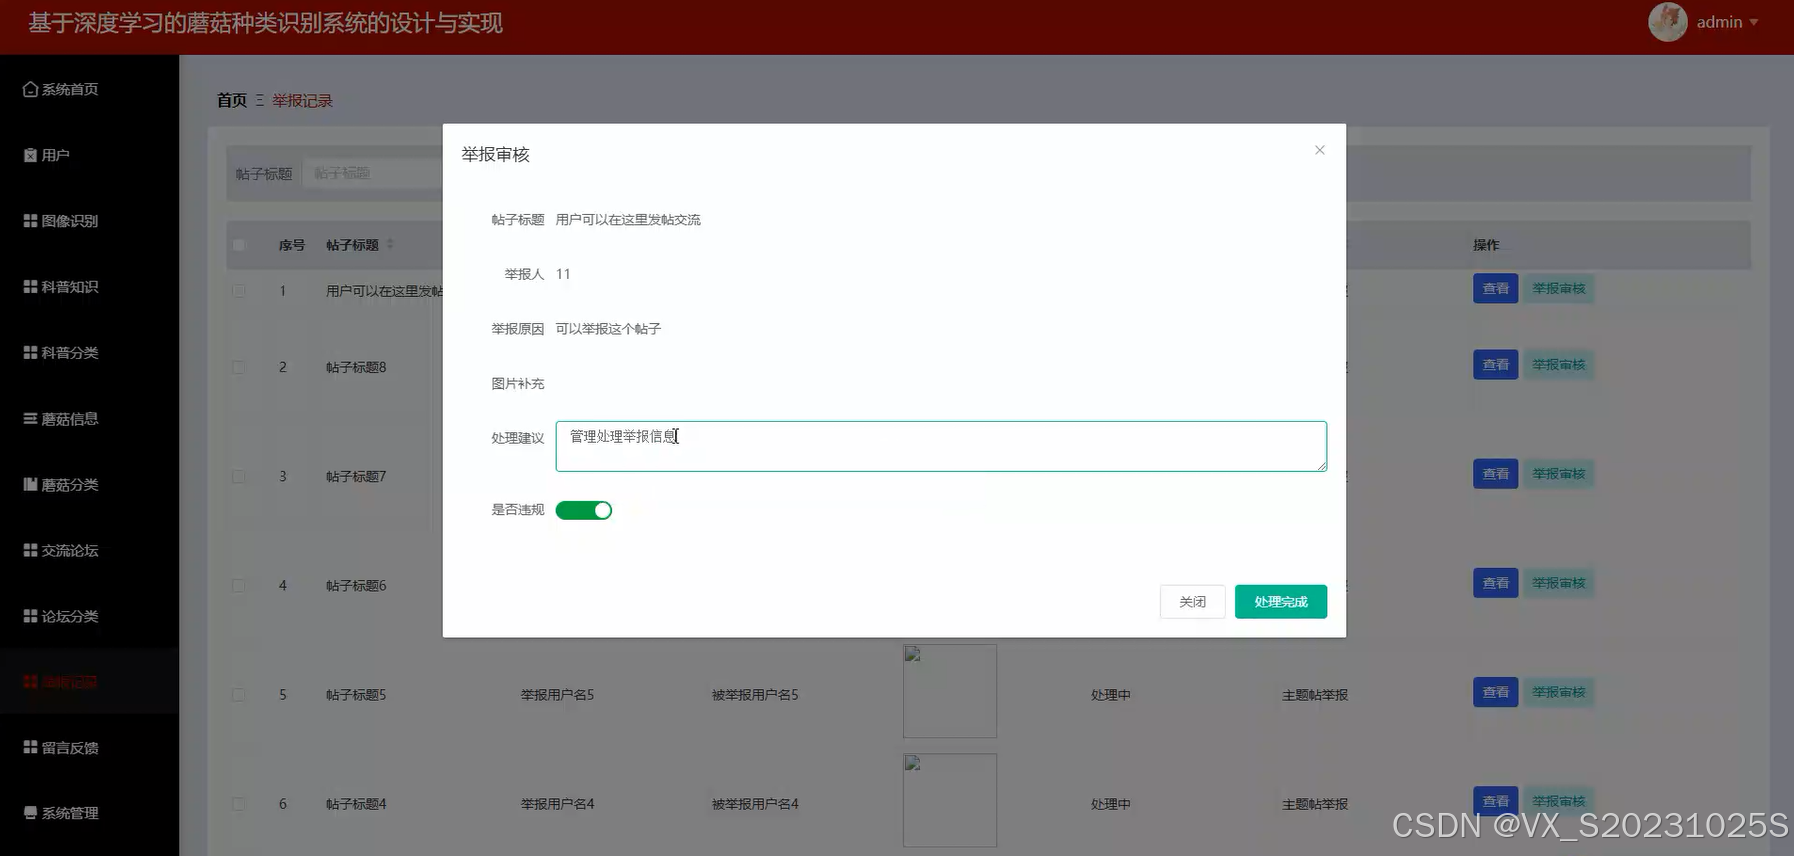
Task: Select the cell 被举报用户名4
Action: [755, 804]
